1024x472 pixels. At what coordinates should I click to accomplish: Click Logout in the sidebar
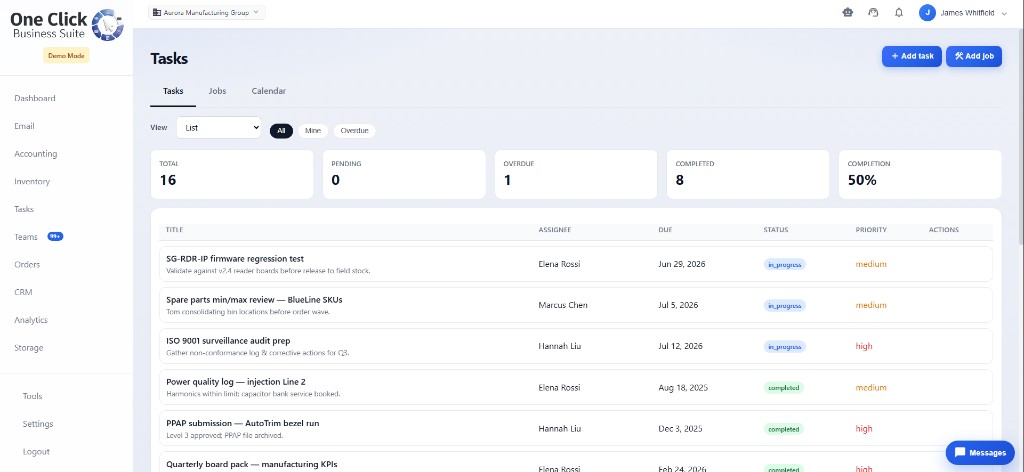(x=36, y=452)
